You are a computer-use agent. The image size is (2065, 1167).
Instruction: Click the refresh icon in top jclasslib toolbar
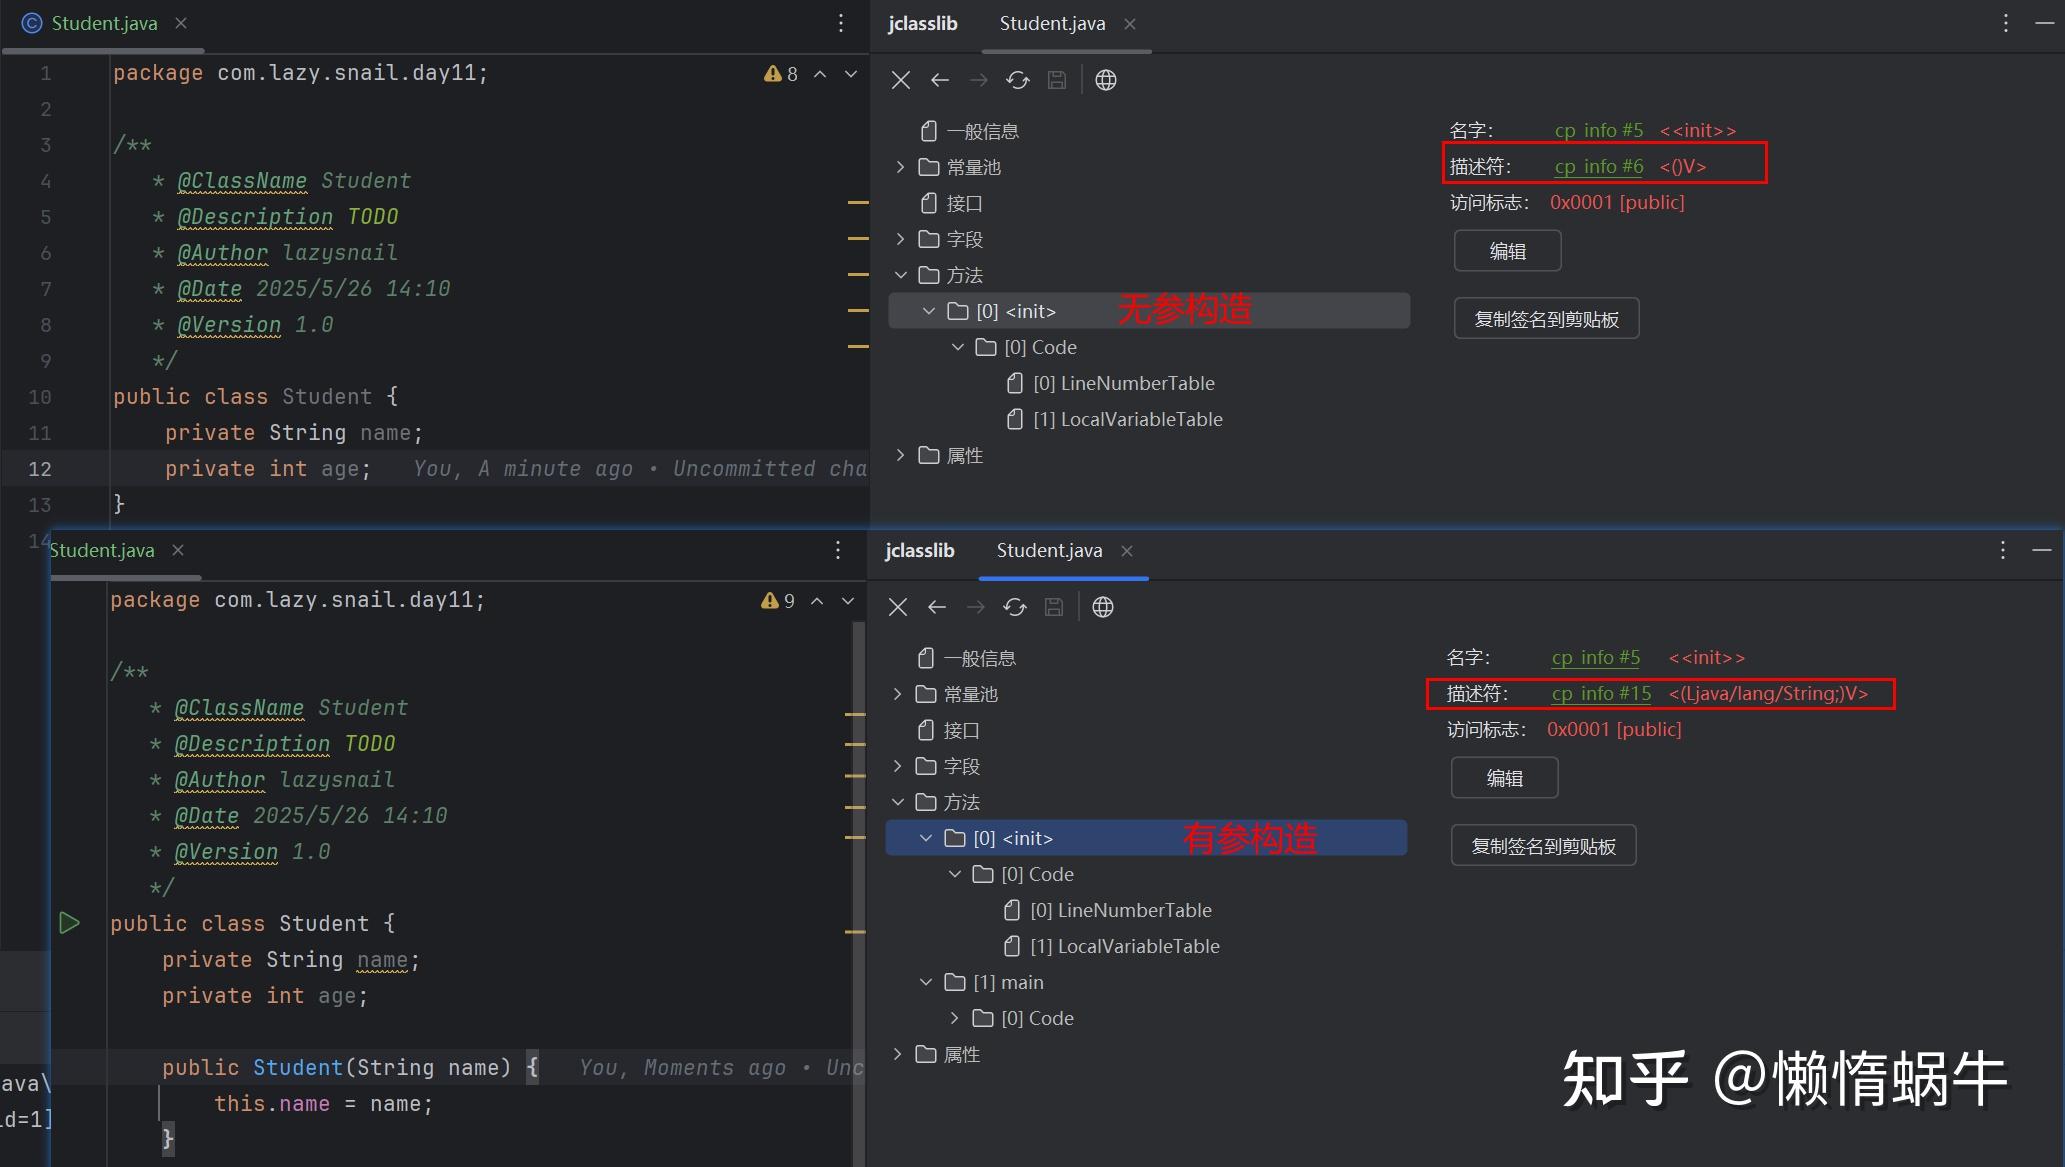1017,80
